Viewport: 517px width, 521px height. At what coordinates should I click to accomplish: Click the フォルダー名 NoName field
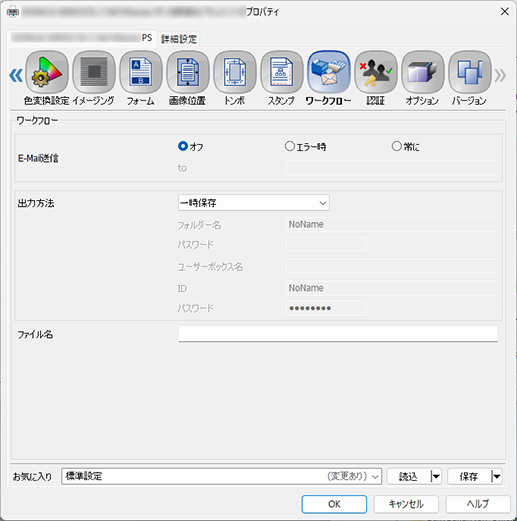(392, 224)
